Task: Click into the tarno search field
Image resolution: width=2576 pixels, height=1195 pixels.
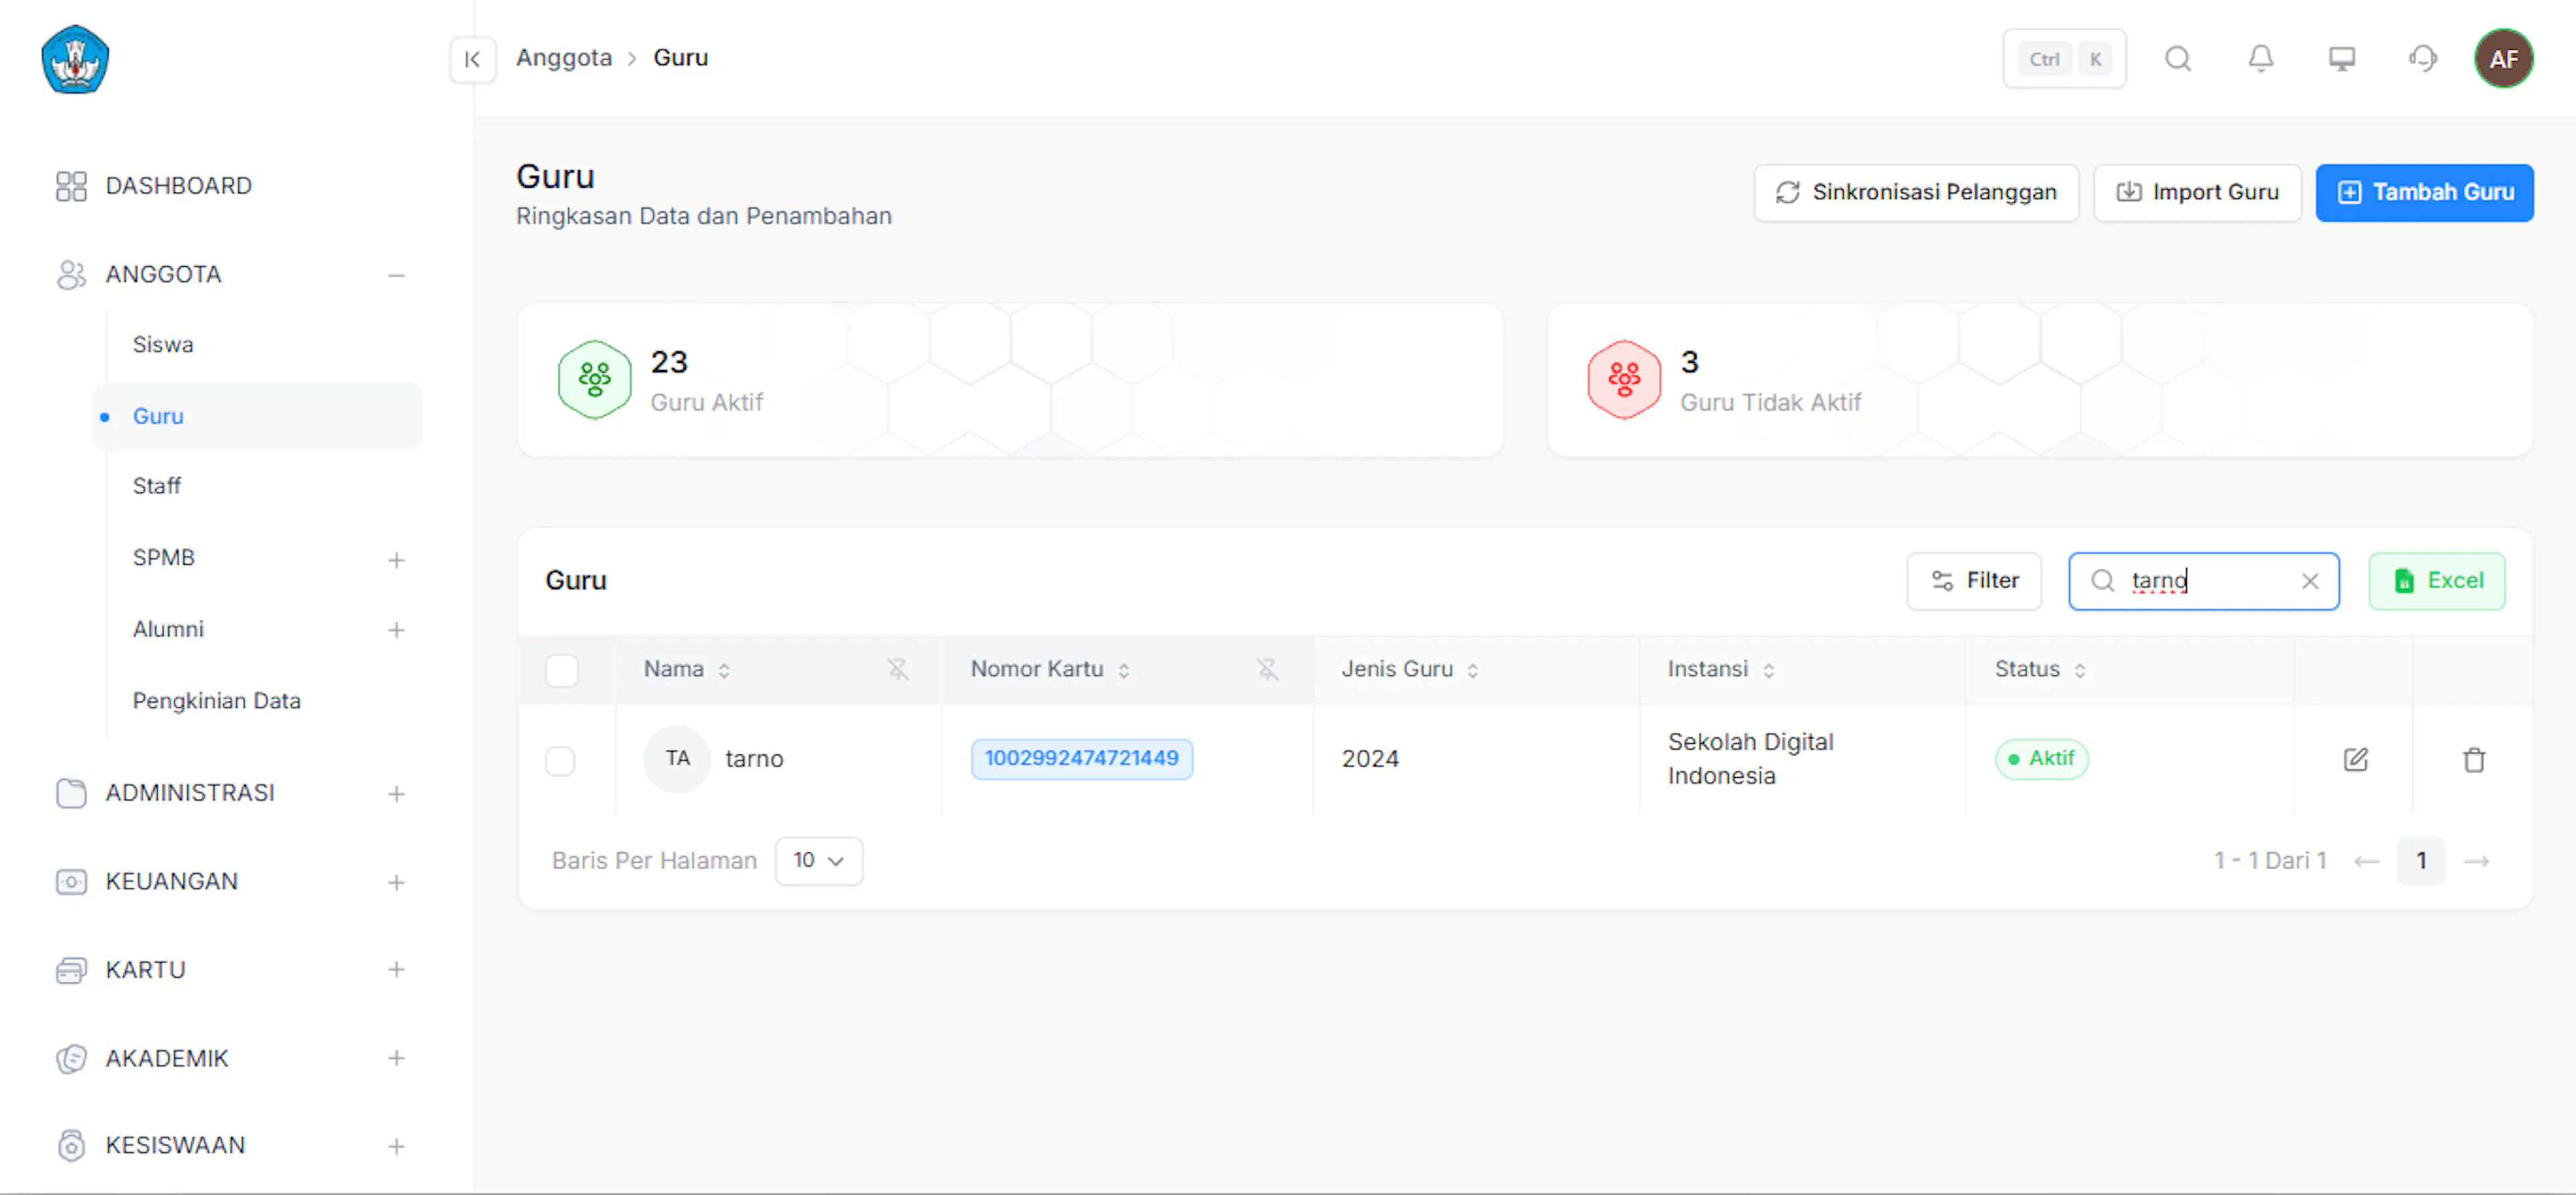Action: (x=2204, y=581)
